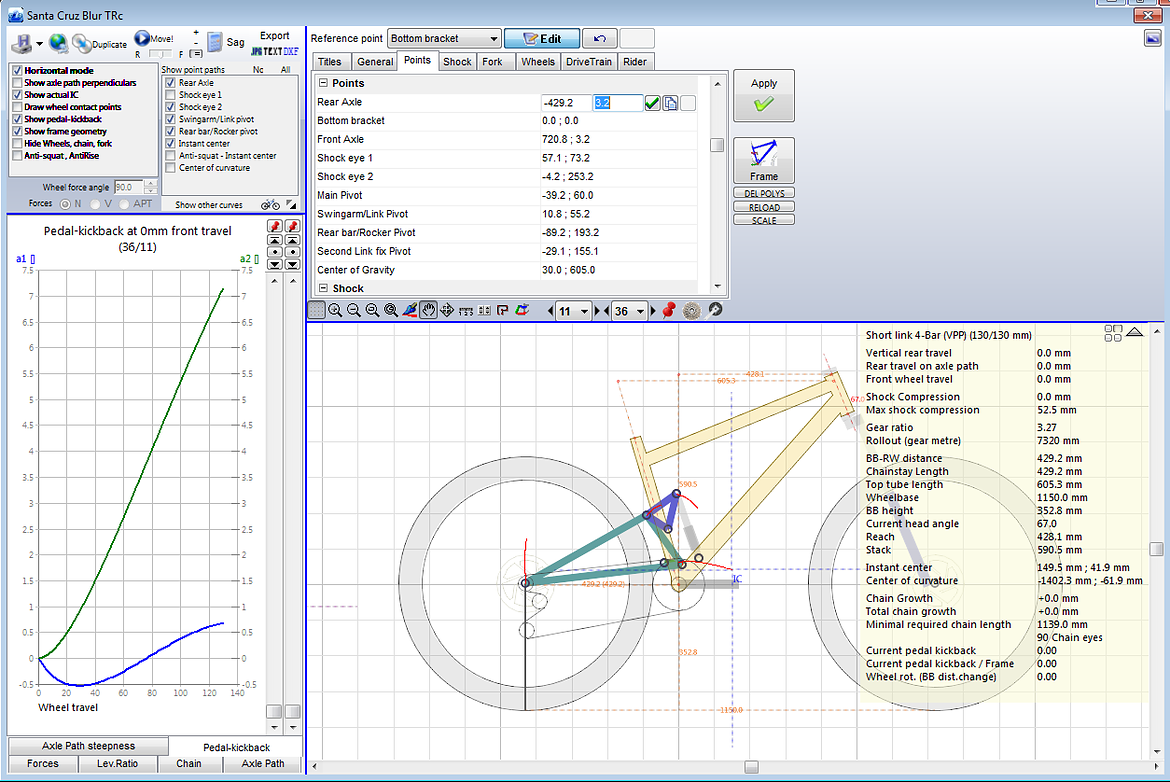Viewport: 1170px width, 782px height.
Task: Toggle Center of curvature checkbox
Action: pyautogui.click(x=170, y=168)
